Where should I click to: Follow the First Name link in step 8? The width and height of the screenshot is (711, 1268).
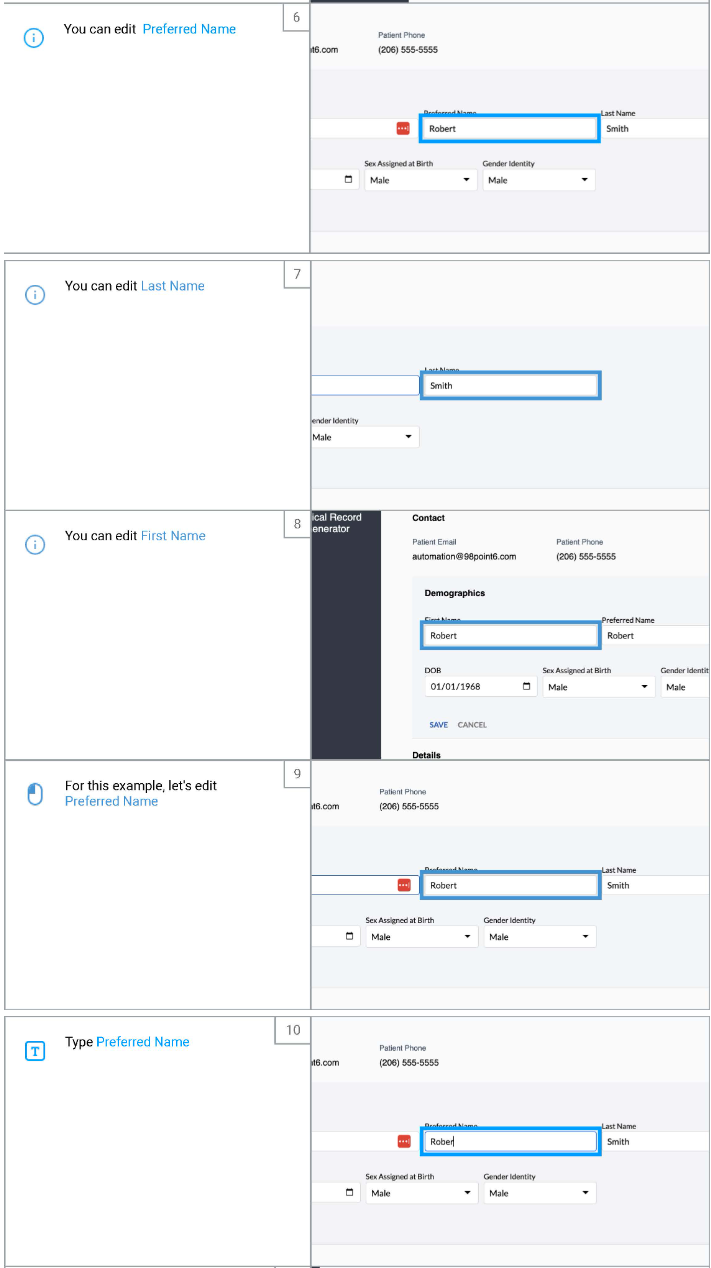coord(173,536)
